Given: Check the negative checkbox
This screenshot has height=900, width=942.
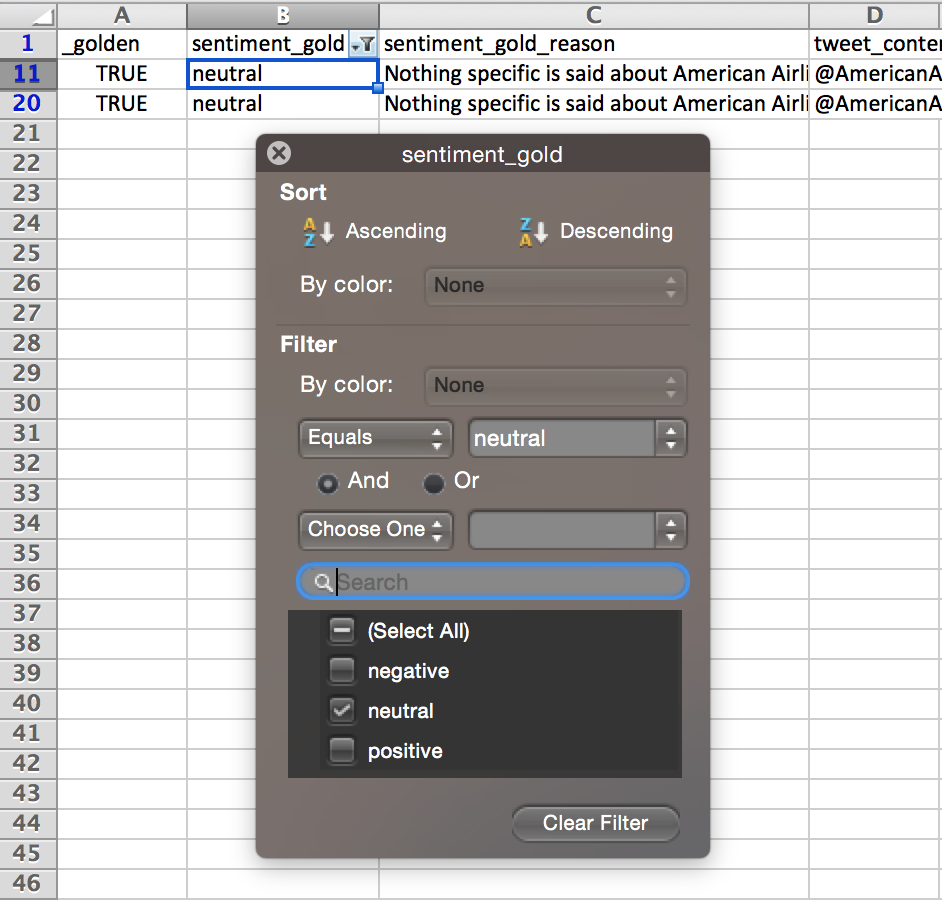Looking at the screenshot, I should [342, 670].
